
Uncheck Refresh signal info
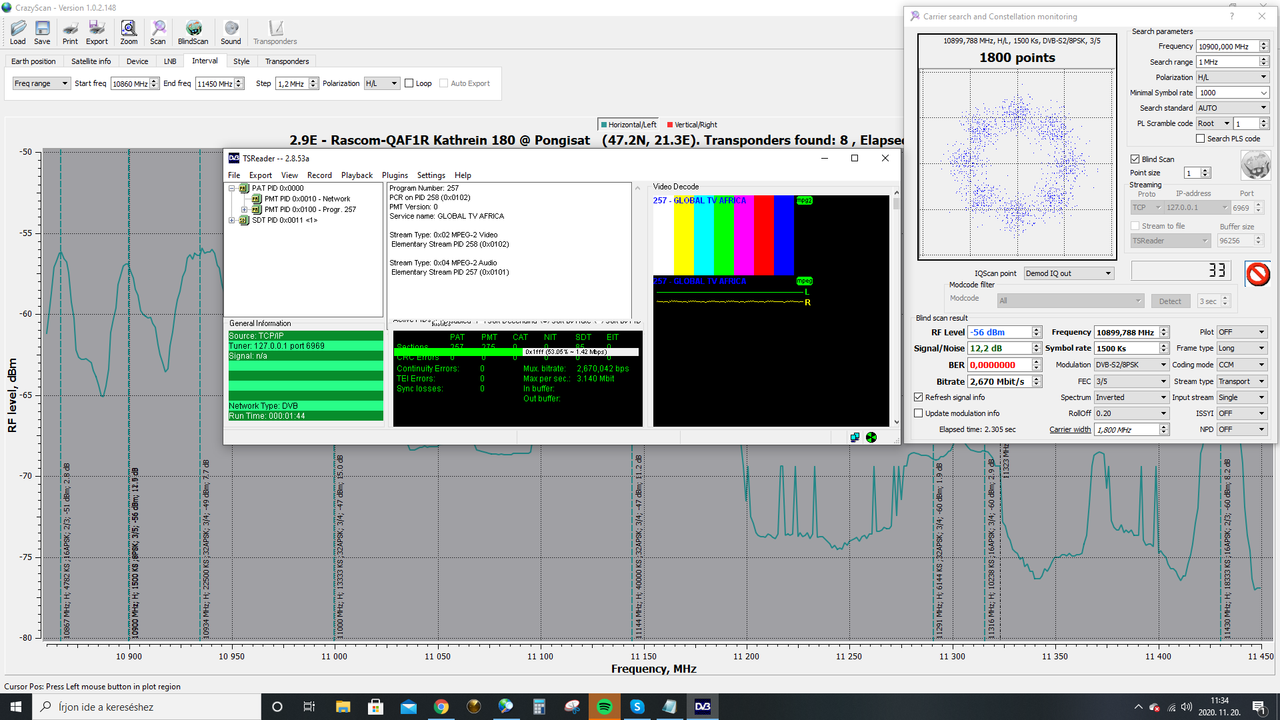coord(918,397)
